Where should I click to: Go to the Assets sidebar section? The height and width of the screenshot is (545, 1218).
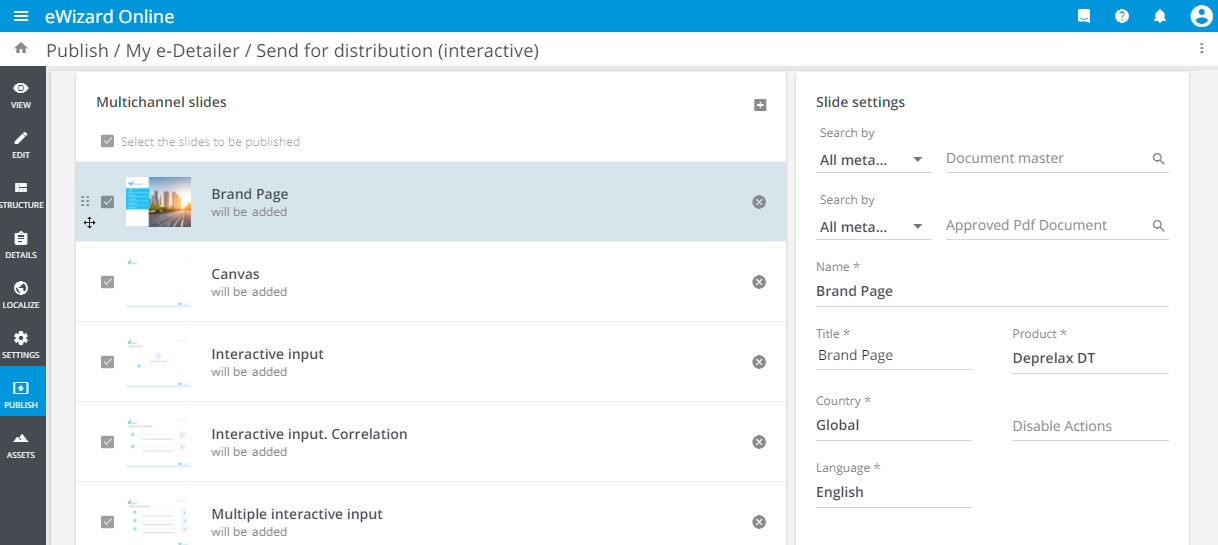pyautogui.click(x=21, y=445)
